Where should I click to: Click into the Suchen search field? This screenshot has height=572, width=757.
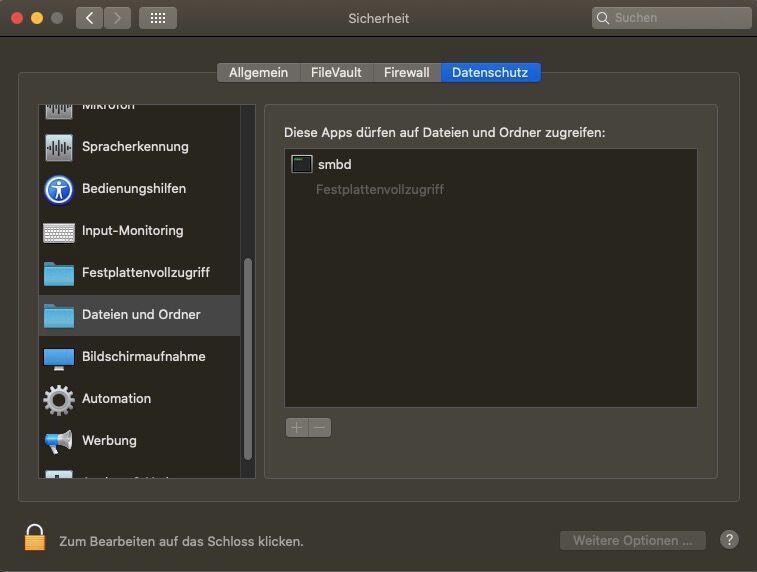click(x=671, y=18)
